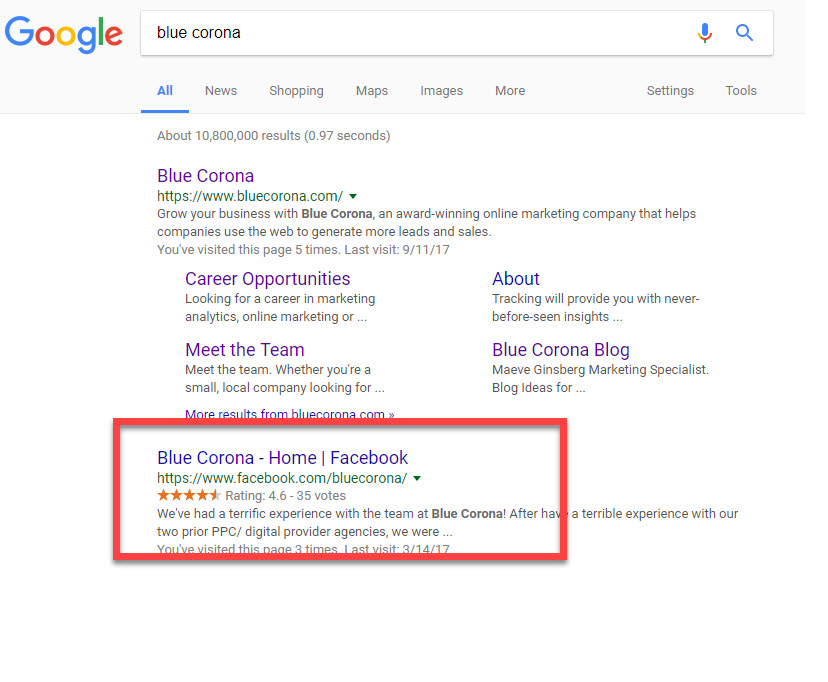Click the 'Looking for a career in marketing' snippet
The image size is (828, 682).
280,308
